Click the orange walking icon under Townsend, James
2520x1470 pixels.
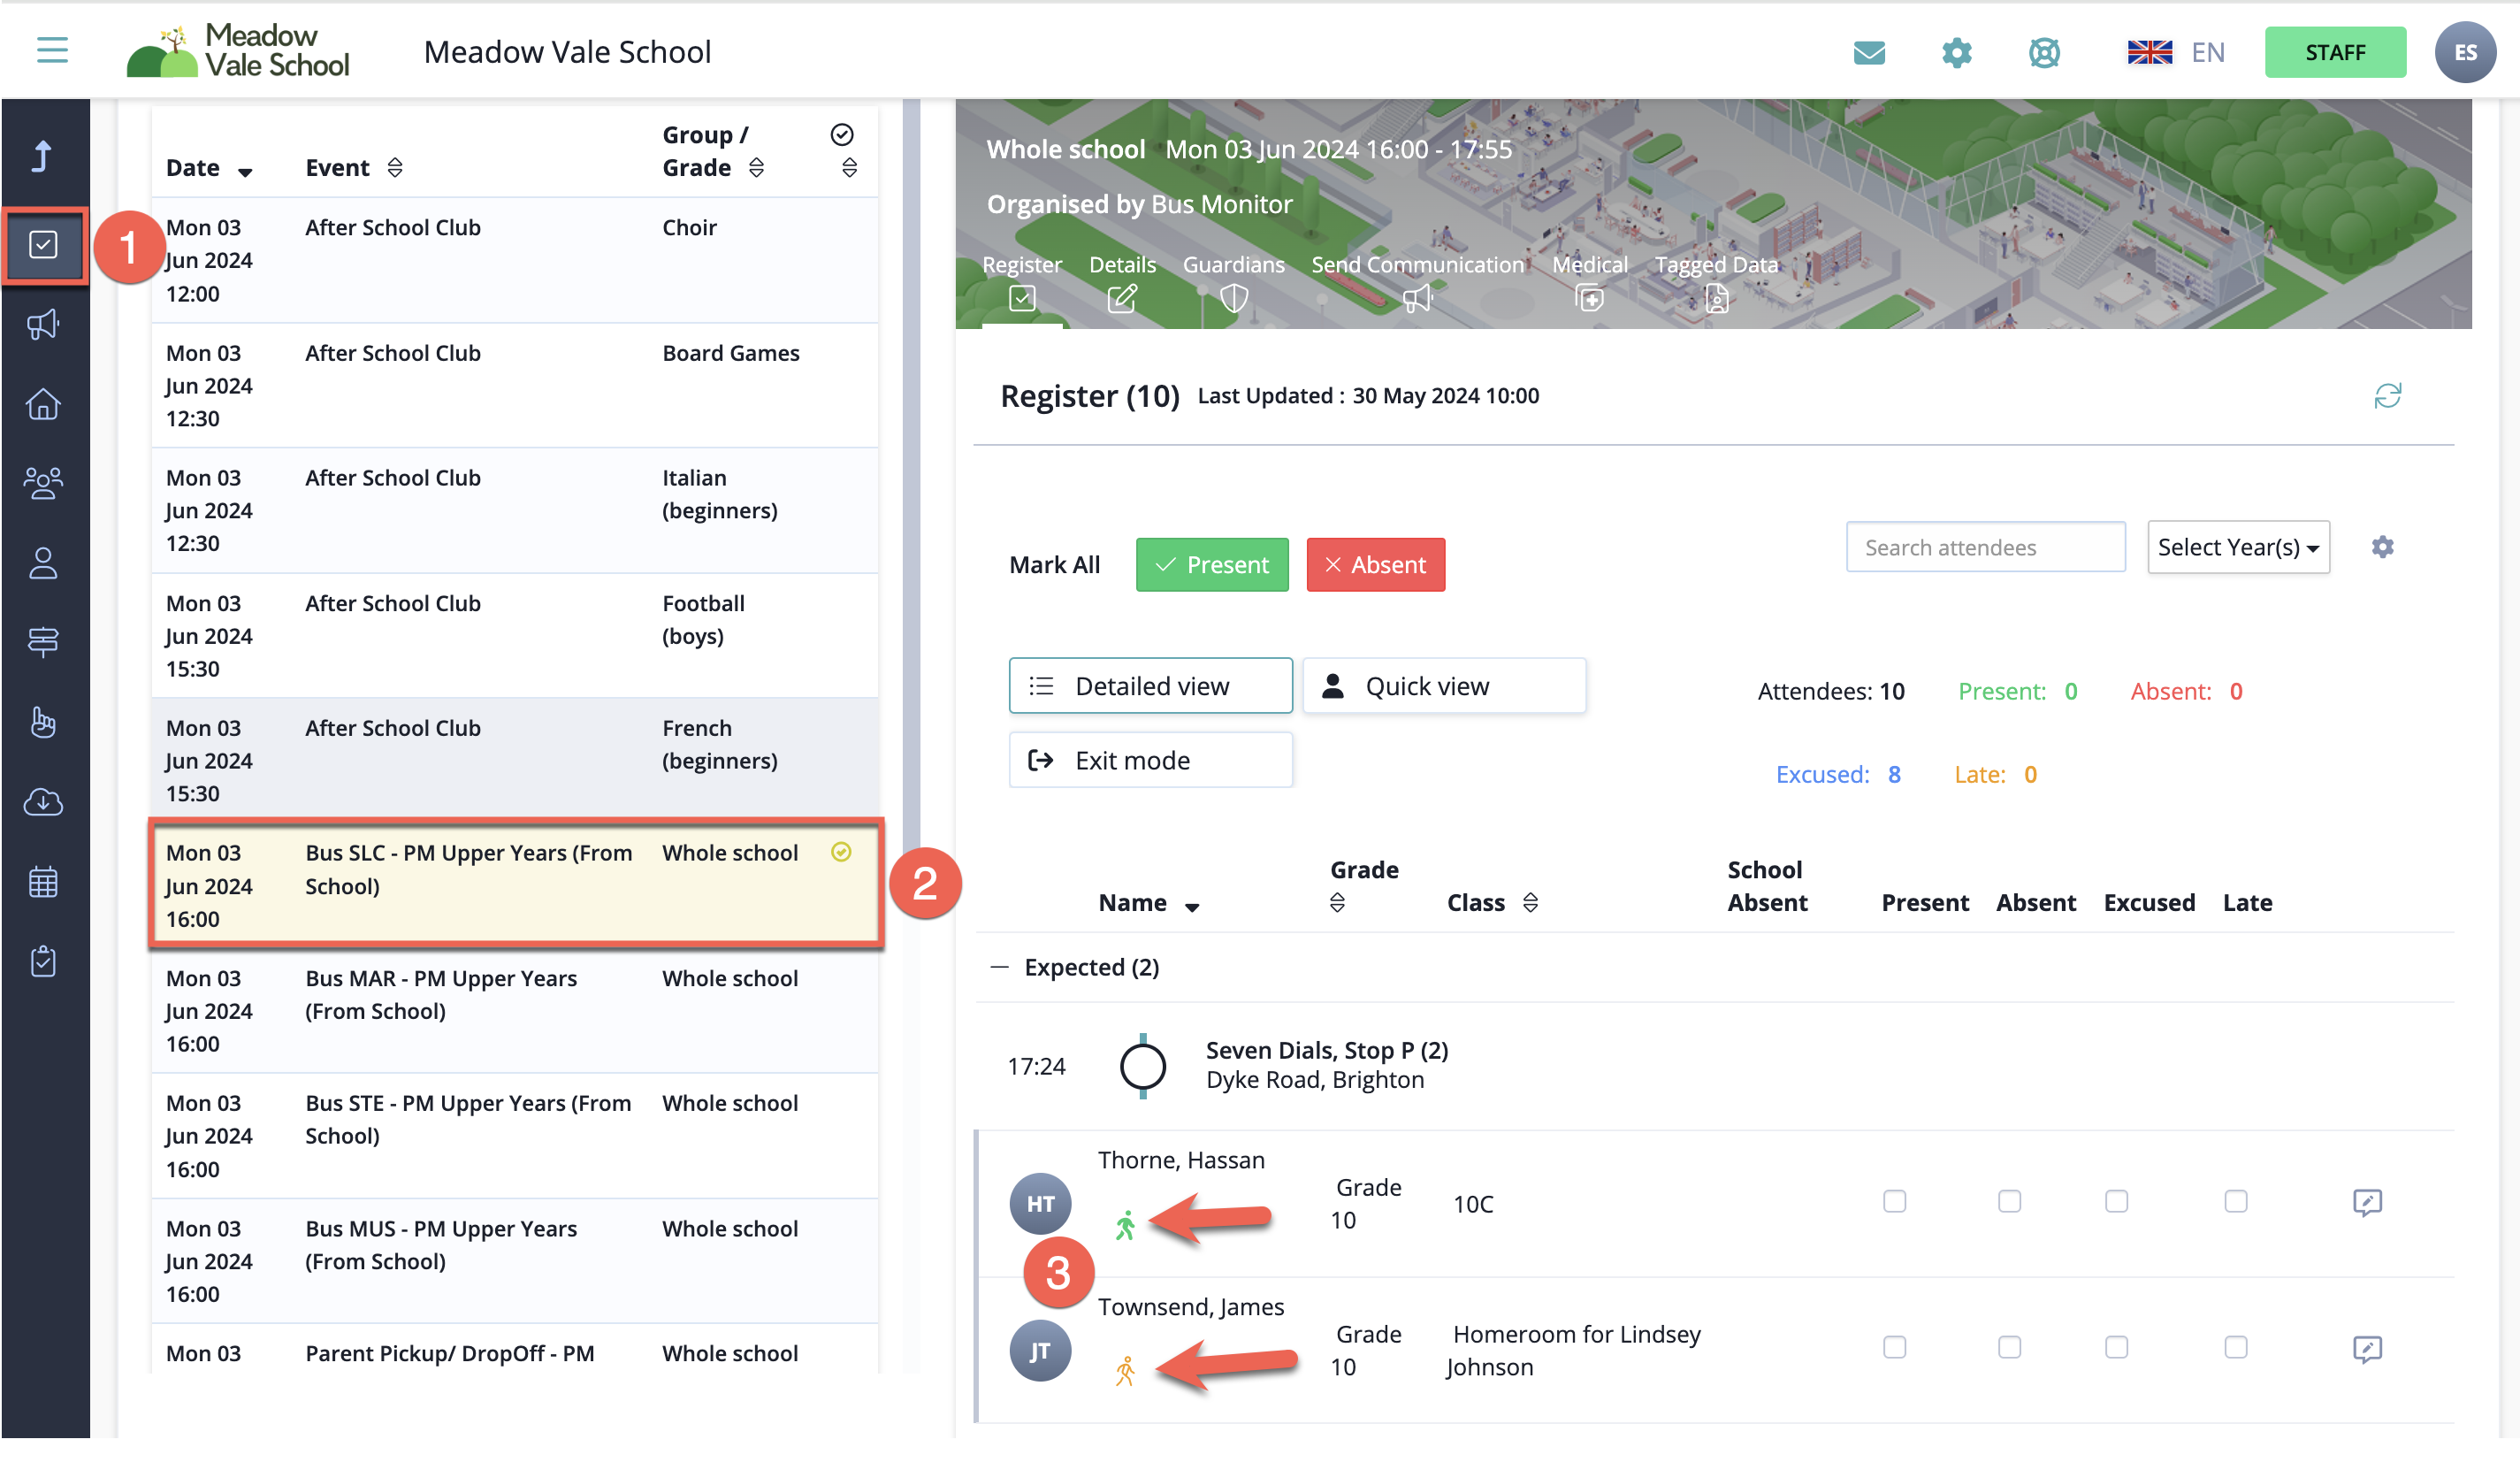point(1125,1371)
